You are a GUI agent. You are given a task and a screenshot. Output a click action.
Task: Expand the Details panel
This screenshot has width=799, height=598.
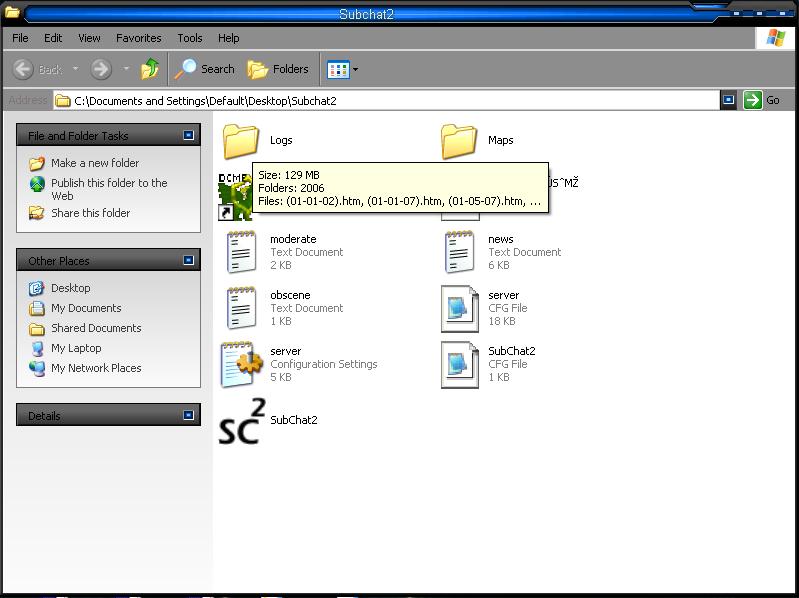point(189,415)
